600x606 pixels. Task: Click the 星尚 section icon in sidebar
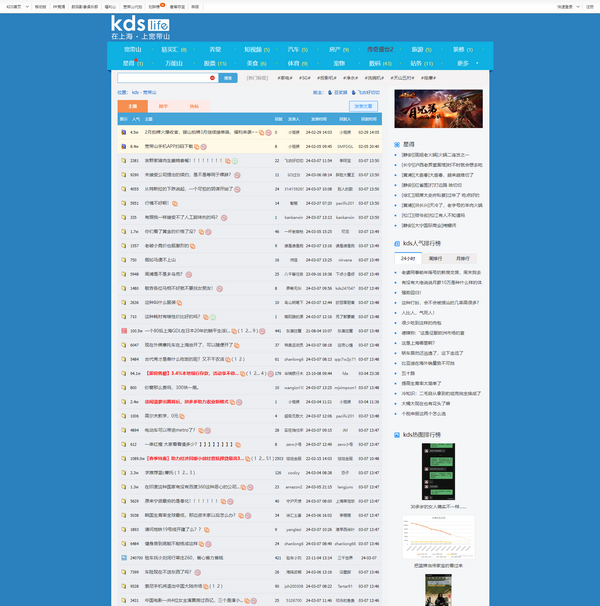click(x=397, y=144)
